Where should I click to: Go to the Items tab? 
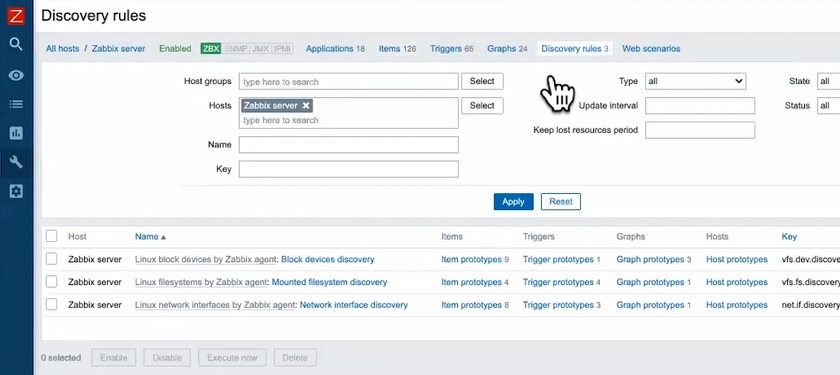pyautogui.click(x=397, y=49)
